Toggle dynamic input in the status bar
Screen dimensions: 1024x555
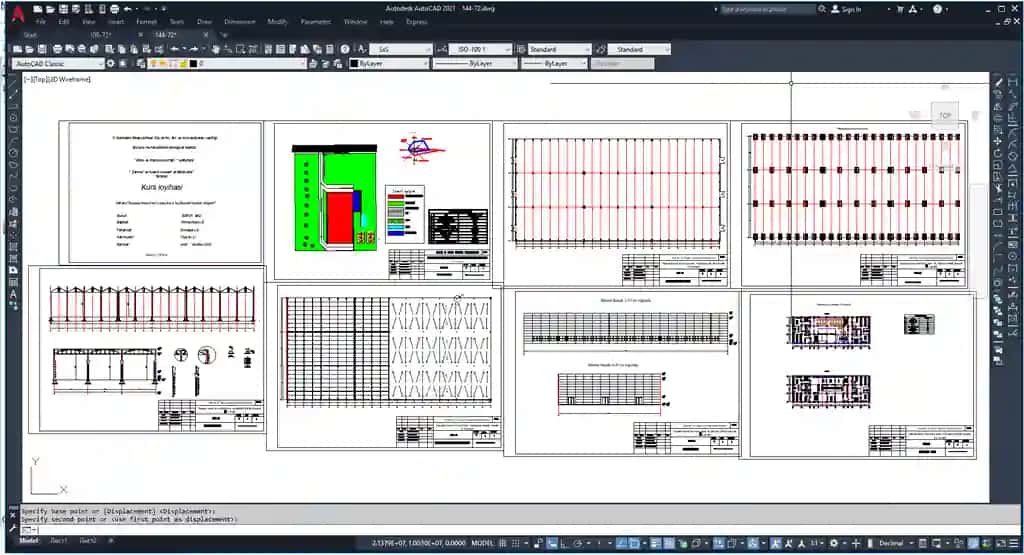point(552,543)
